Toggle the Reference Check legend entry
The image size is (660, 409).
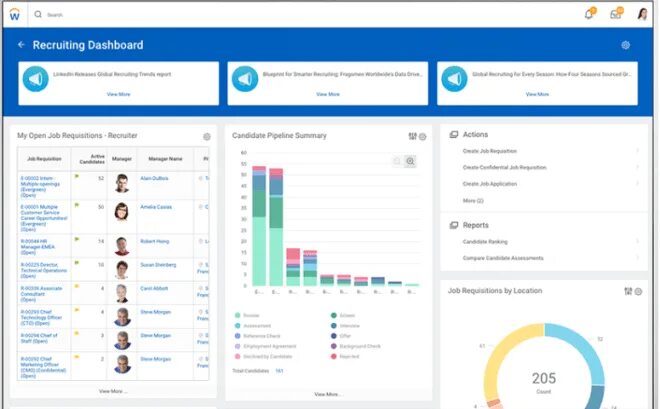[257, 336]
